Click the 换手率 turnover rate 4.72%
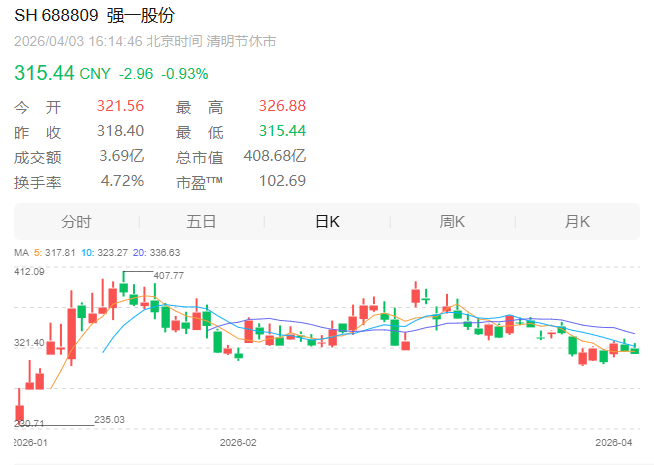This screenshot has width=654, height=465. click(122, 181)
